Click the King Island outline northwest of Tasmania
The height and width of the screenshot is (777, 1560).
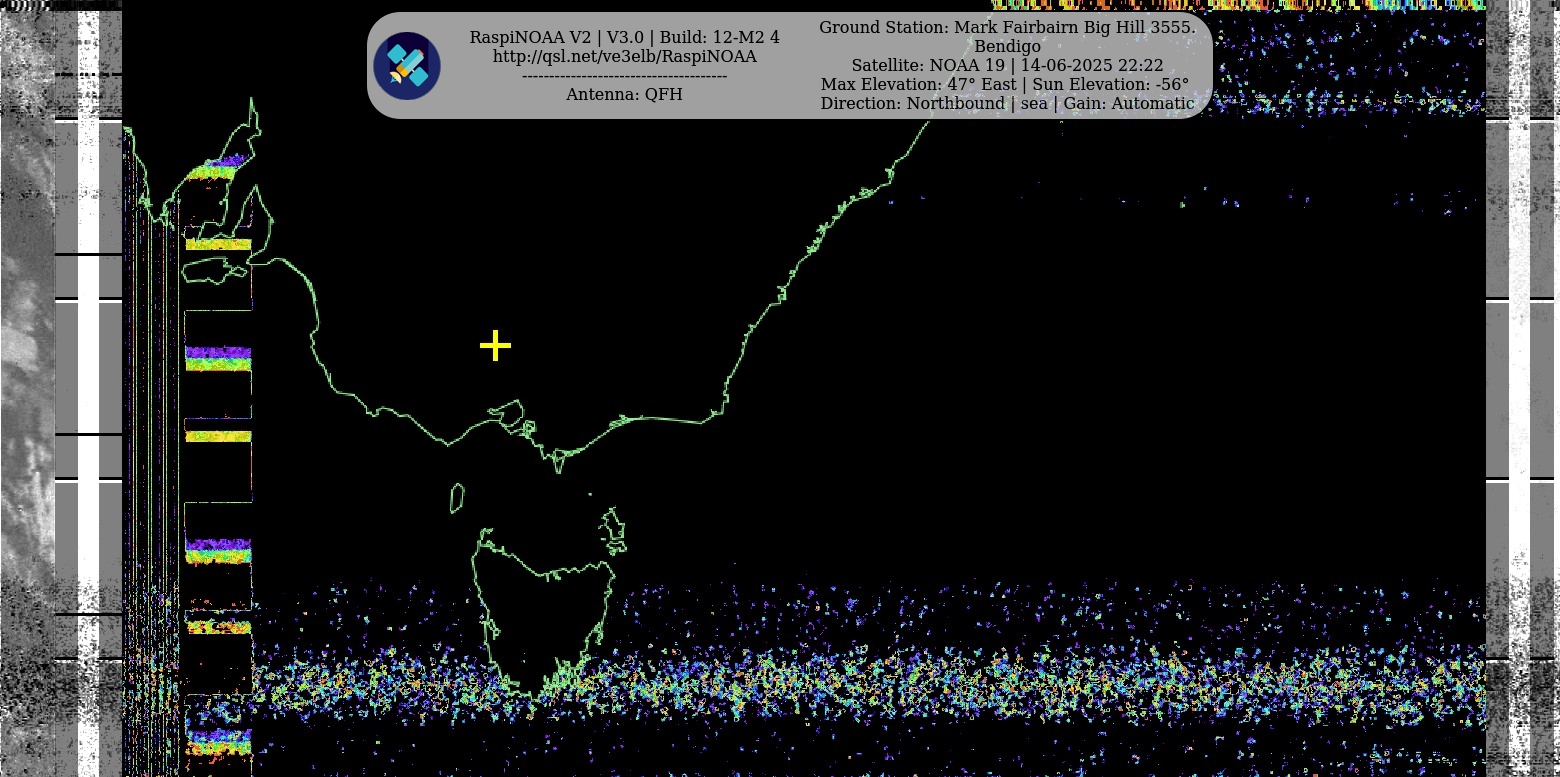click(457, 498)
